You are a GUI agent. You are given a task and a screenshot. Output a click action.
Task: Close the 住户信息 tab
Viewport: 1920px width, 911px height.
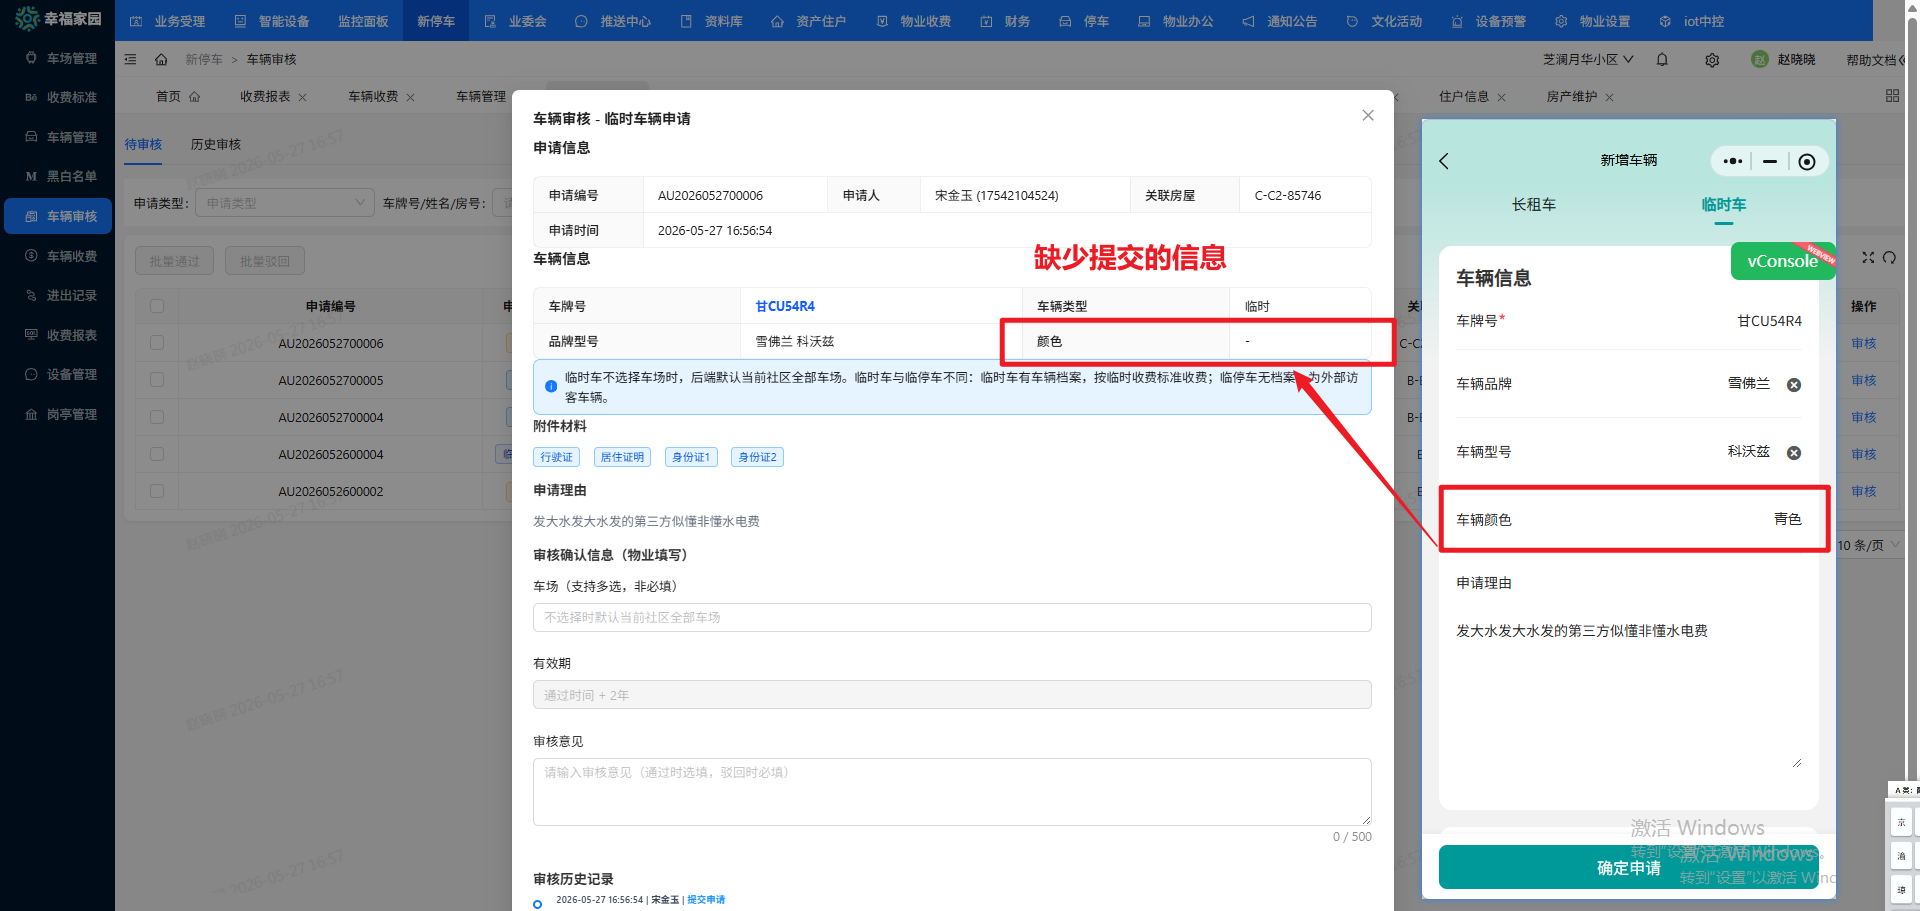click(1501, 97)
